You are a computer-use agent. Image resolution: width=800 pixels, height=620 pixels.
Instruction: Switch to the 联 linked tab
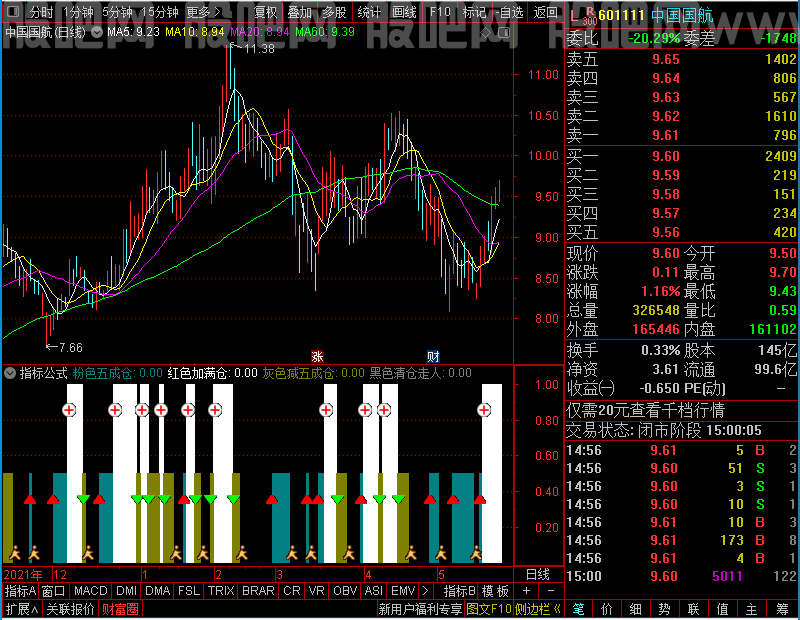(693, 609)
